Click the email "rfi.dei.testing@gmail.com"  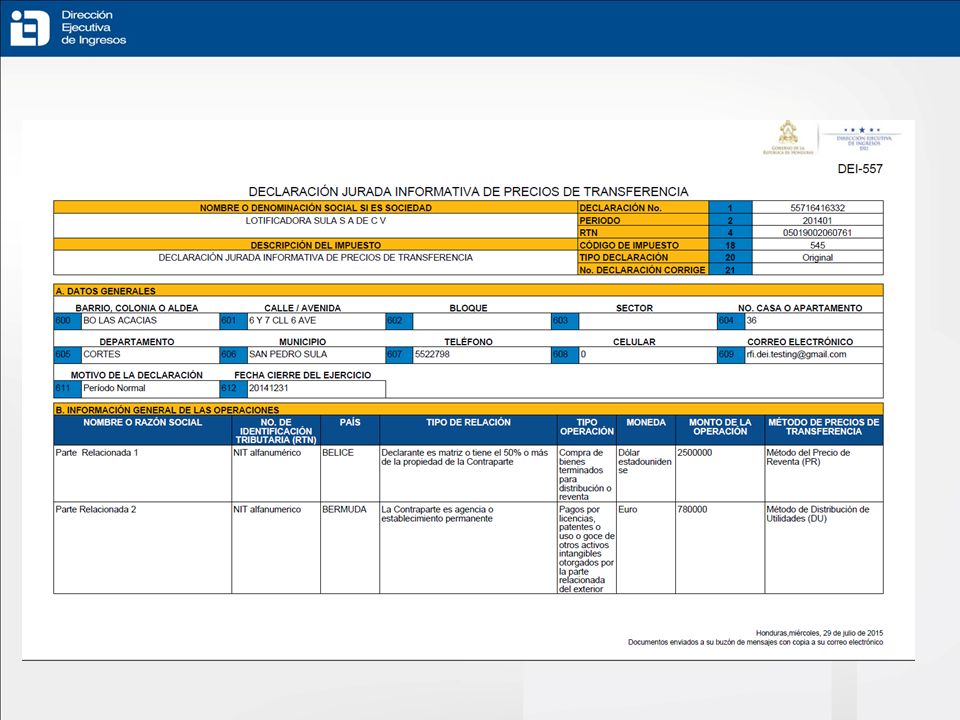(x=796, y=354)
